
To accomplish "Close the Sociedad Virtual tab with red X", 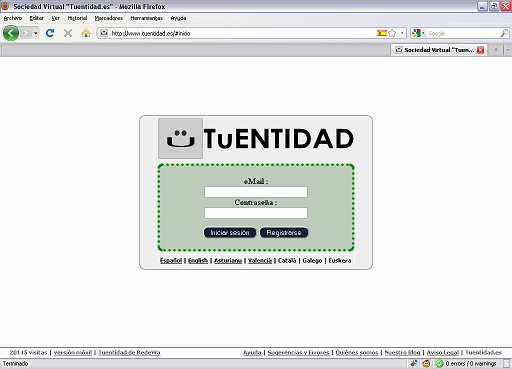I will point(480,50).
